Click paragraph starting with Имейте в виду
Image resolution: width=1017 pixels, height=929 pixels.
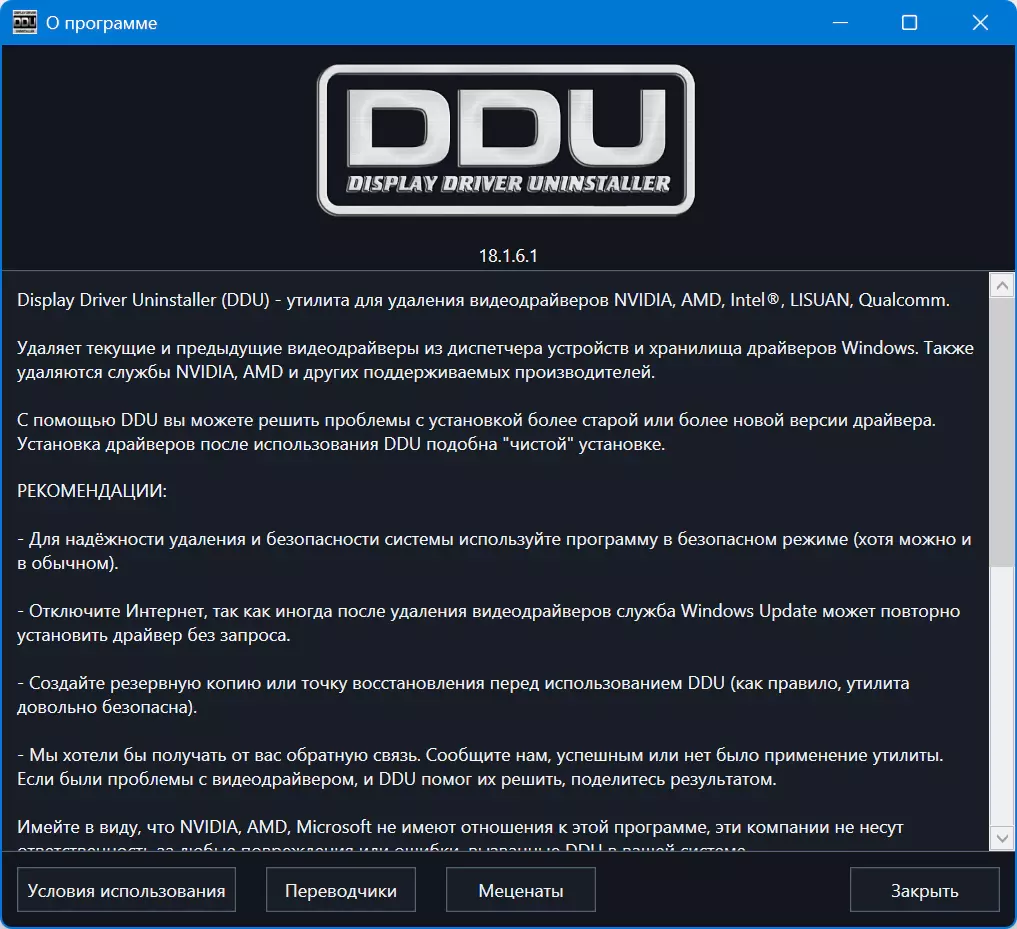460,837
